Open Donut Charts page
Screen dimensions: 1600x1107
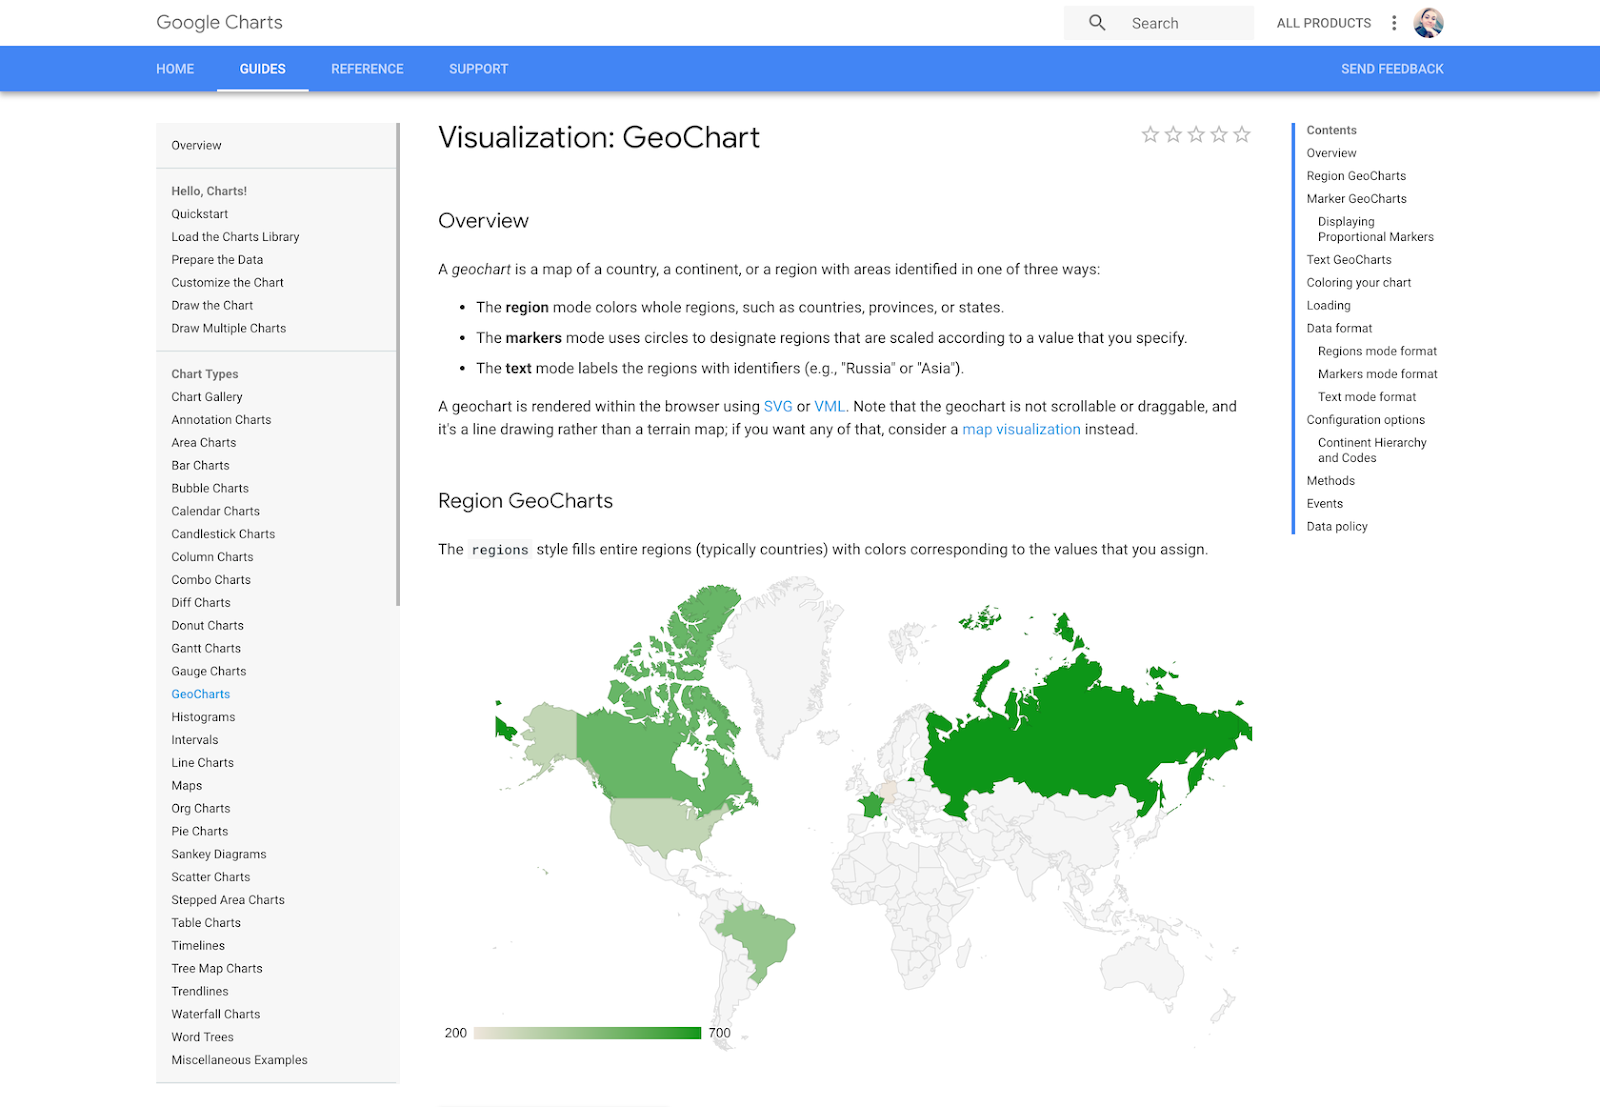pyautogui.click(x=207, y=626)
